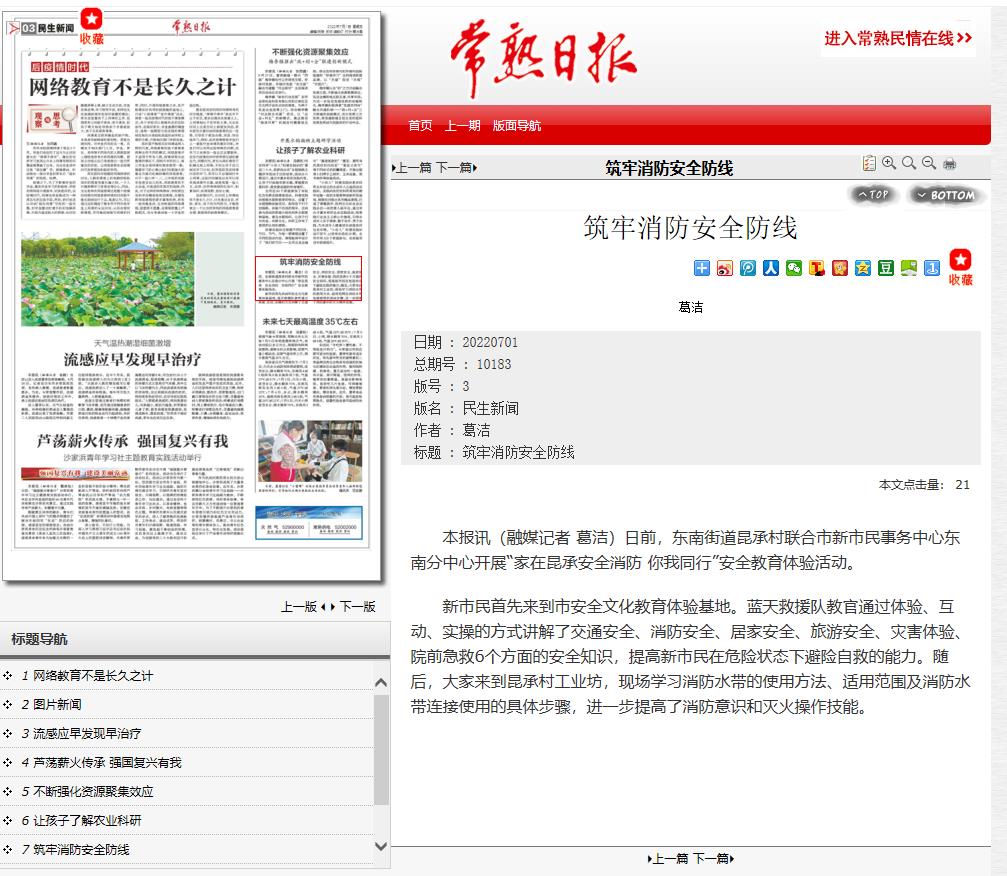Click the 进入常熟民情在线 link
This screenshot has height=876, width=1007.
coord(898,39)
